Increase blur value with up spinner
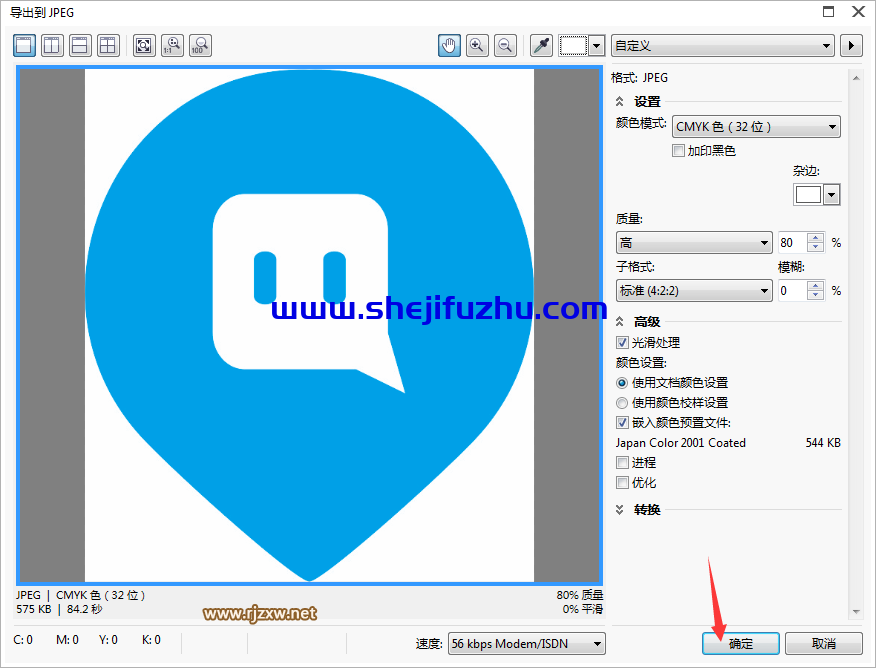Image resolution: width=876 pixels, height=668 pixels. click(816, 286)
